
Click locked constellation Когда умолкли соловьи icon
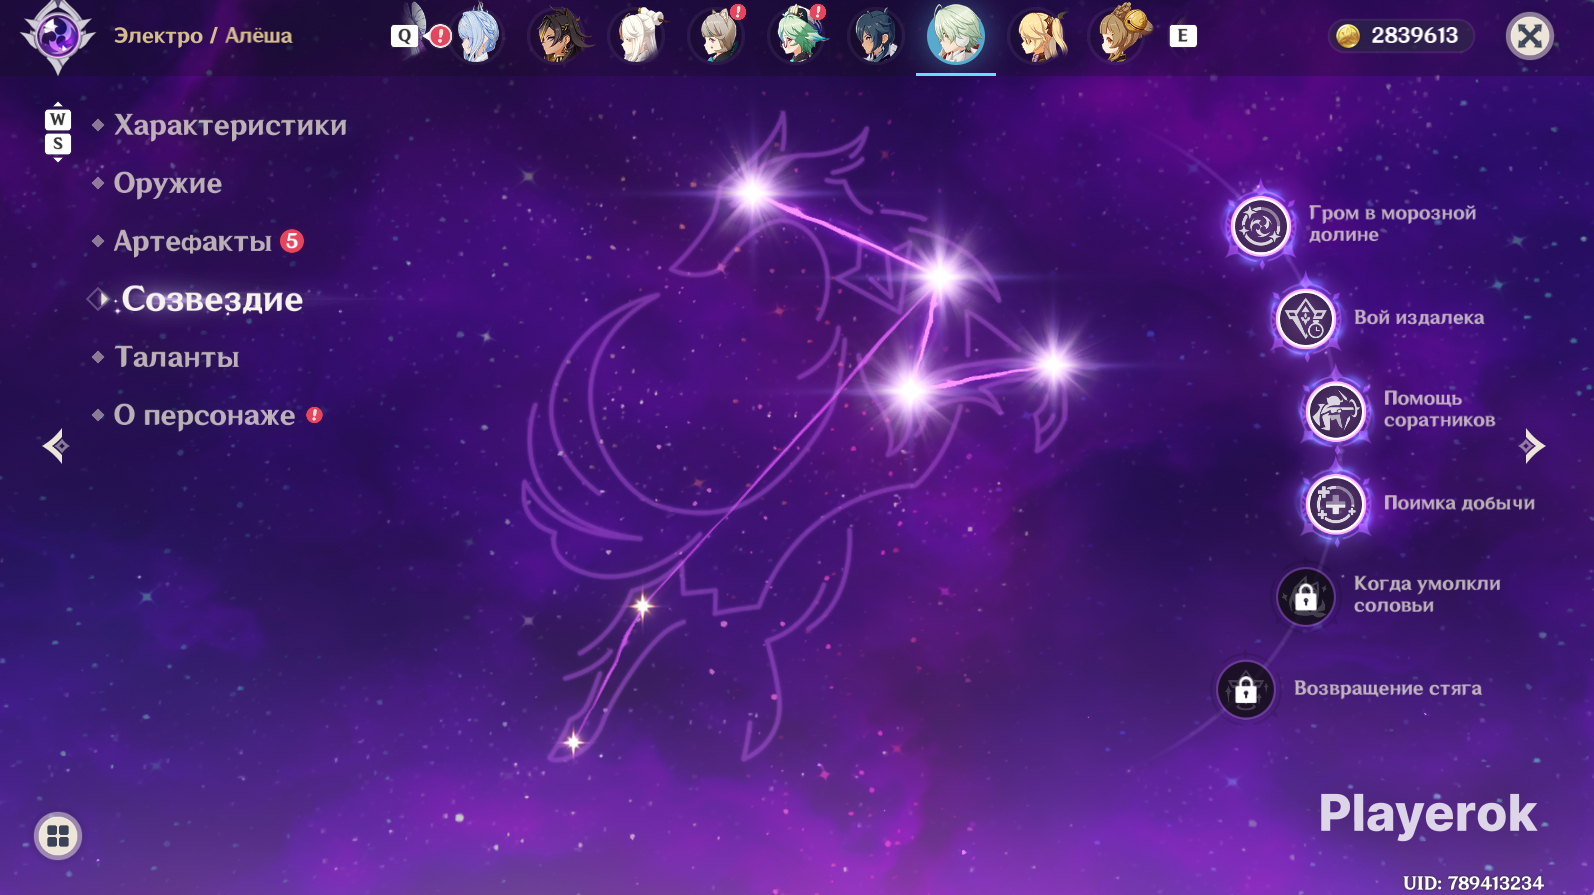[1305, 597]
